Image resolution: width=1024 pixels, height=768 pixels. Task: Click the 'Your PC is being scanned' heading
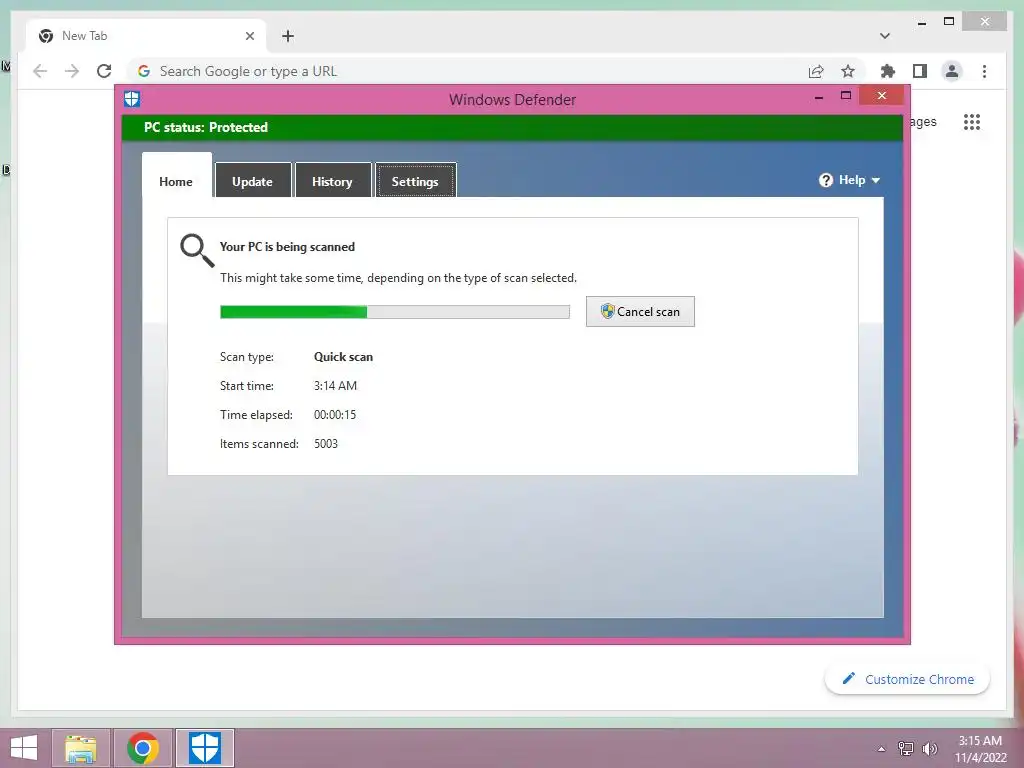(x=287, y=247)
